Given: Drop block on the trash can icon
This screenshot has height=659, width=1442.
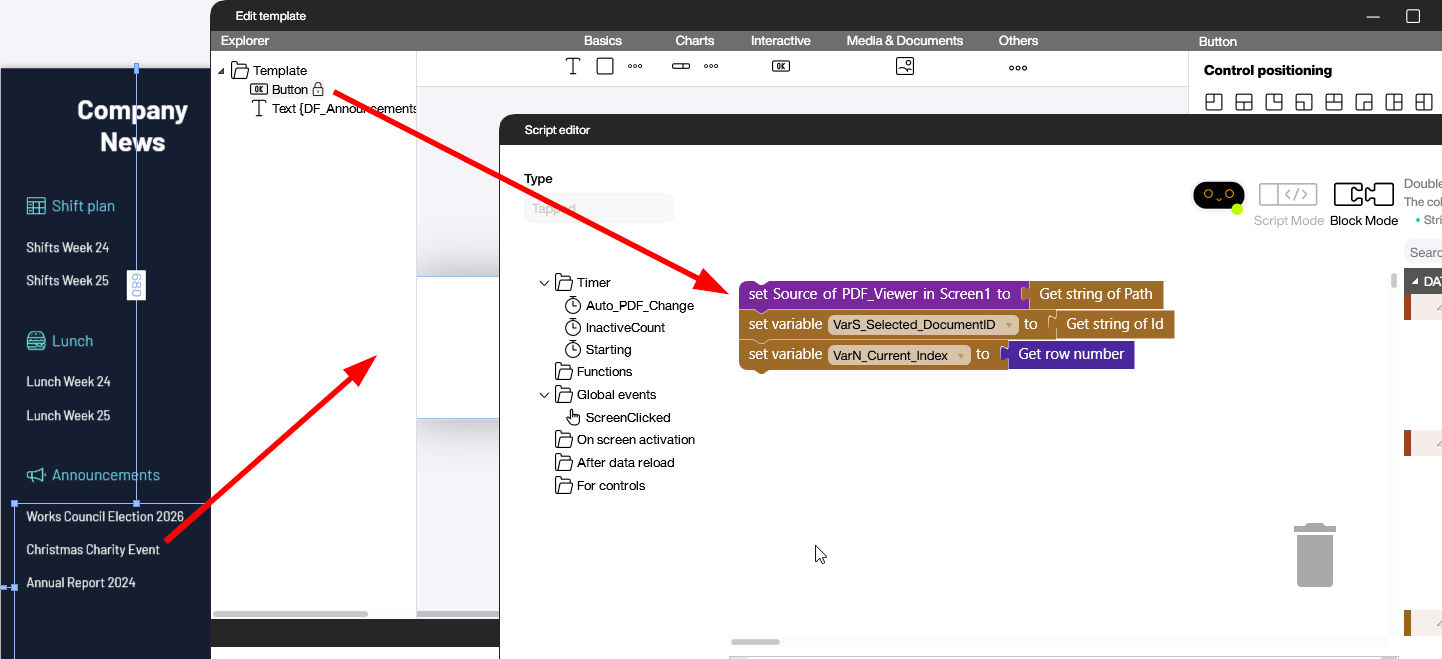Looking at the screenshot, I should pyautogui.click(x=1314, y=556).
